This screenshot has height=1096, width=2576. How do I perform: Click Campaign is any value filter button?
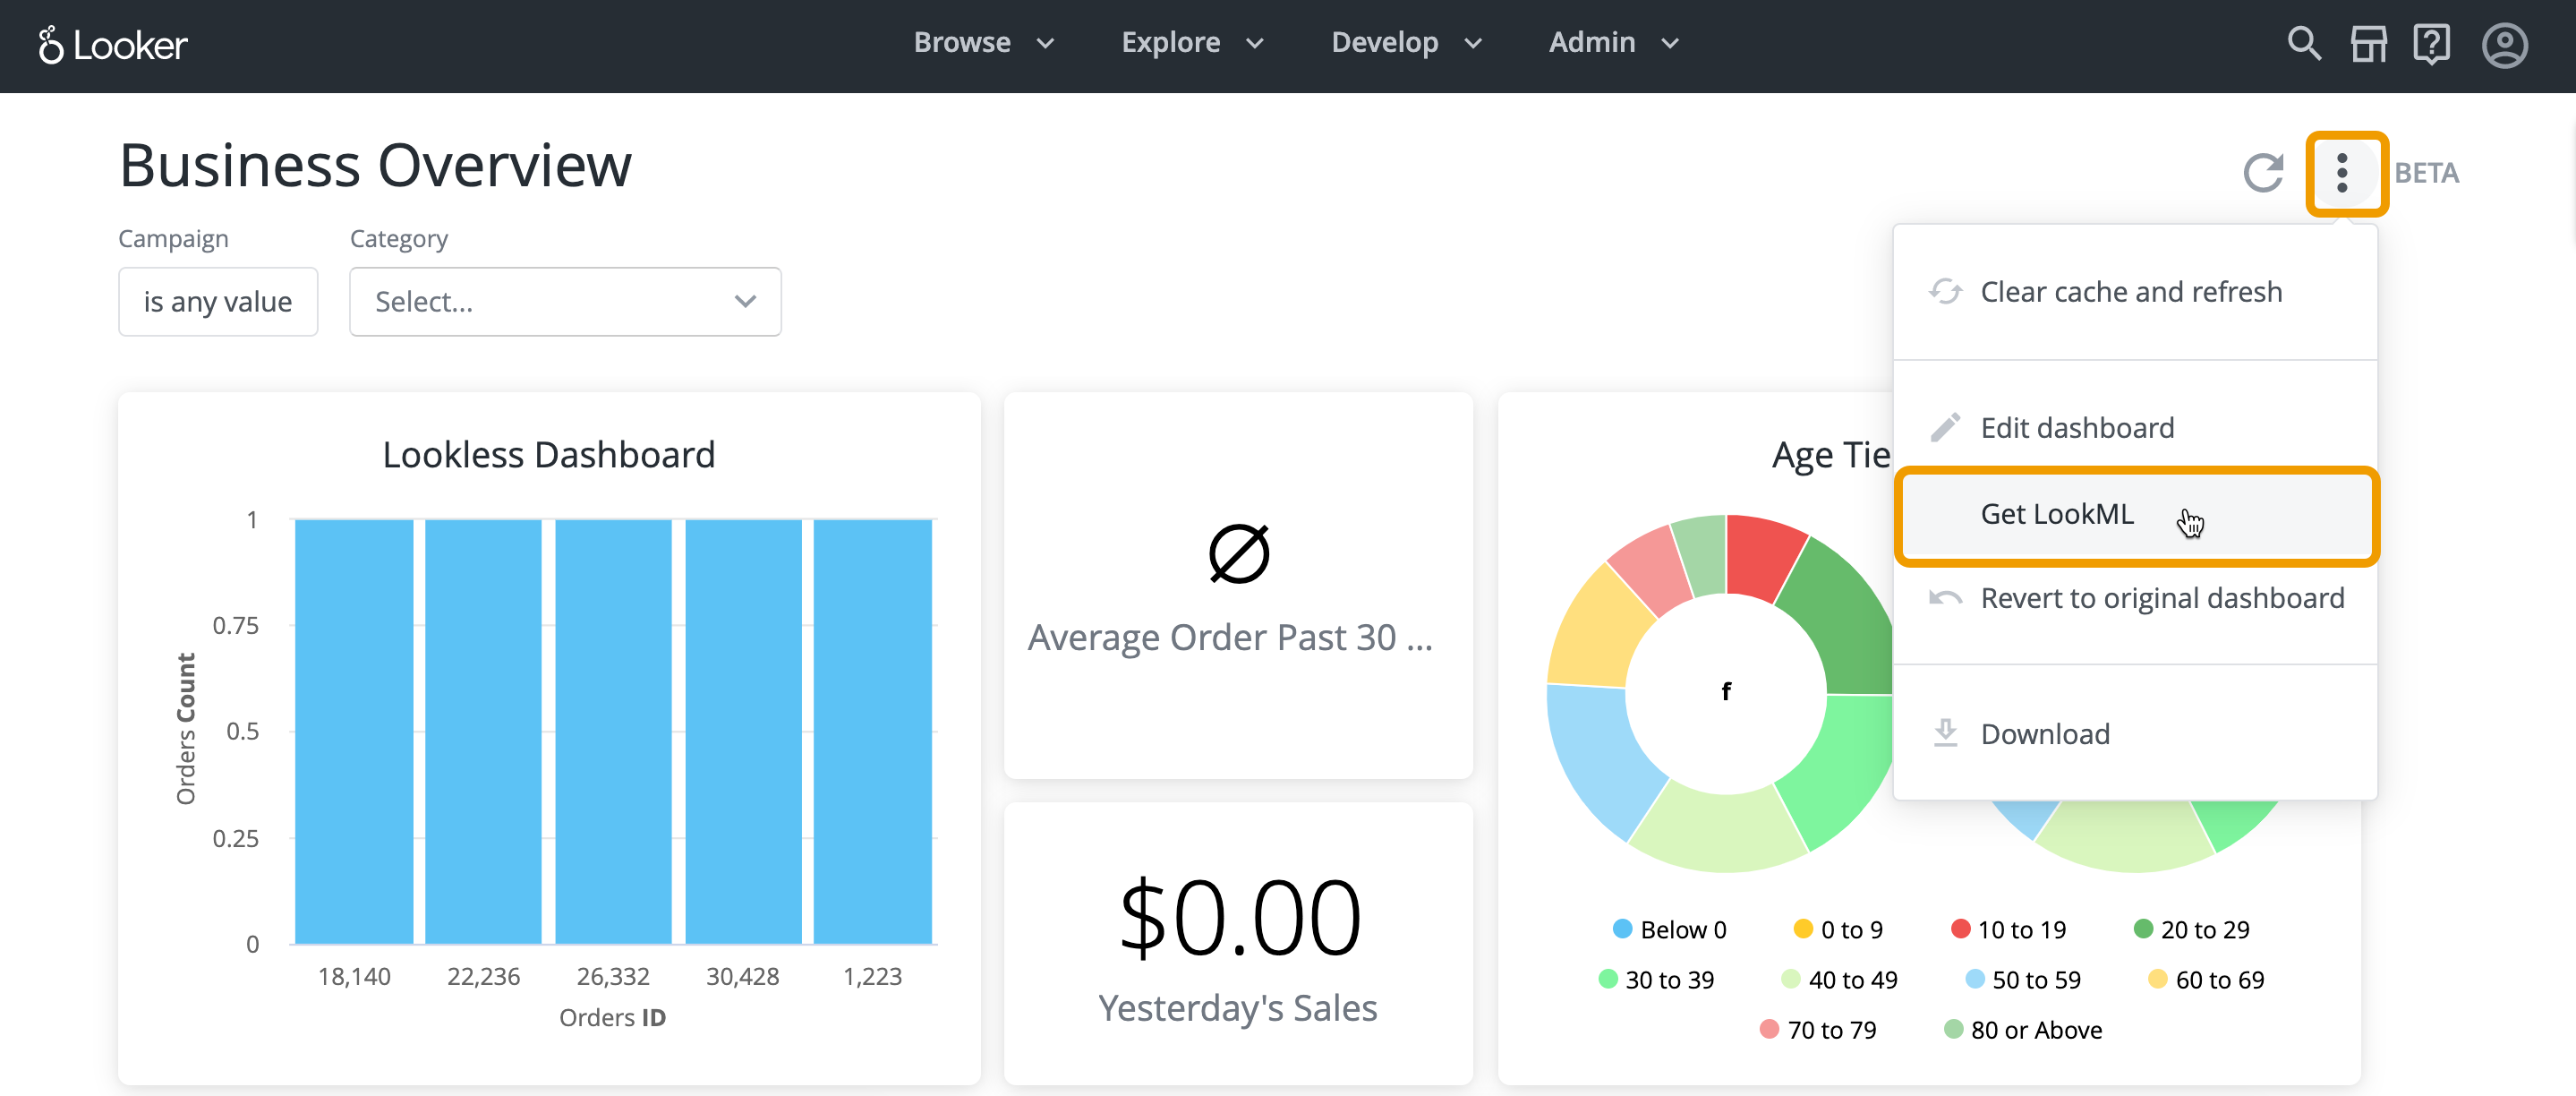(217, 301)
